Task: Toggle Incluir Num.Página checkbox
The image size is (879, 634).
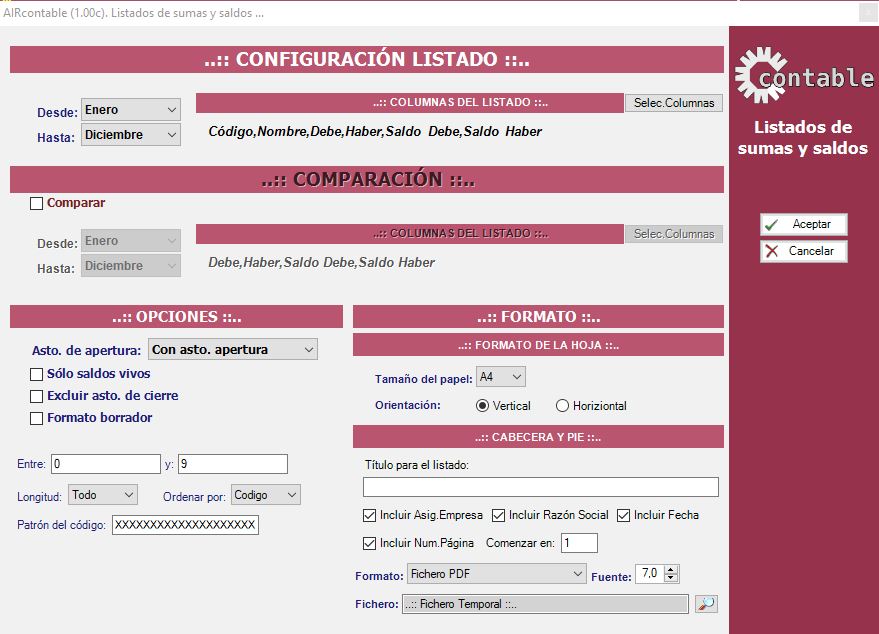Action: [369, 543]
